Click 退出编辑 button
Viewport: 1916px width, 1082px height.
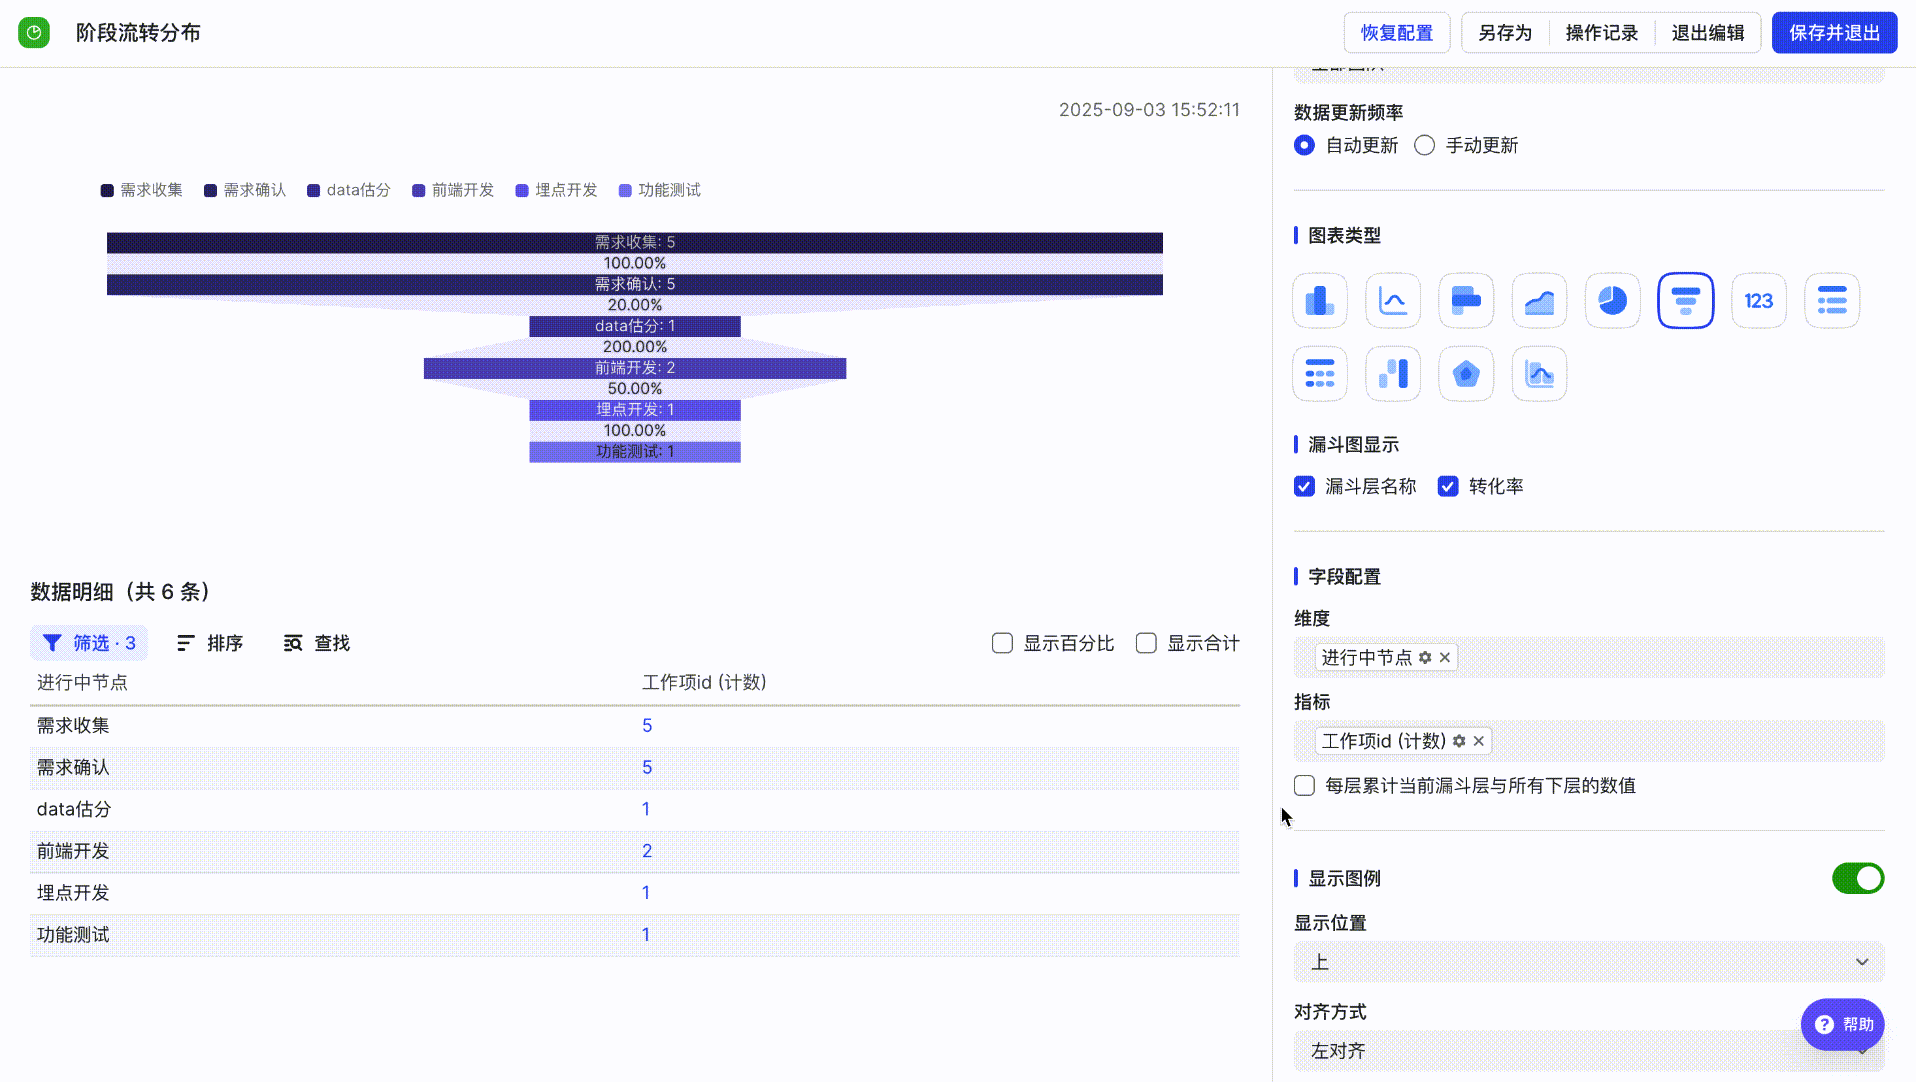click(1707, 33)
